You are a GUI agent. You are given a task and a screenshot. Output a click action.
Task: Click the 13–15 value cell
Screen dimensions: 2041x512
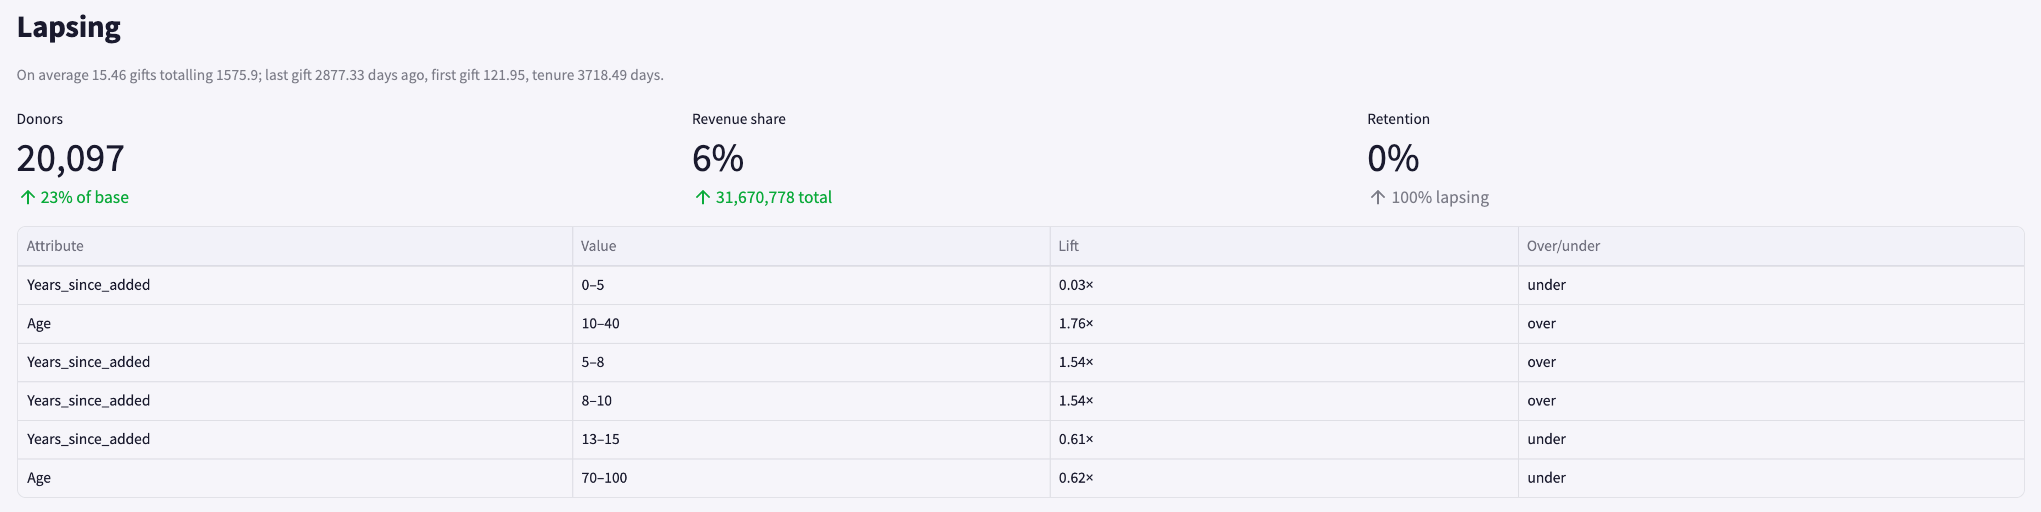click(x=811, y=439)
